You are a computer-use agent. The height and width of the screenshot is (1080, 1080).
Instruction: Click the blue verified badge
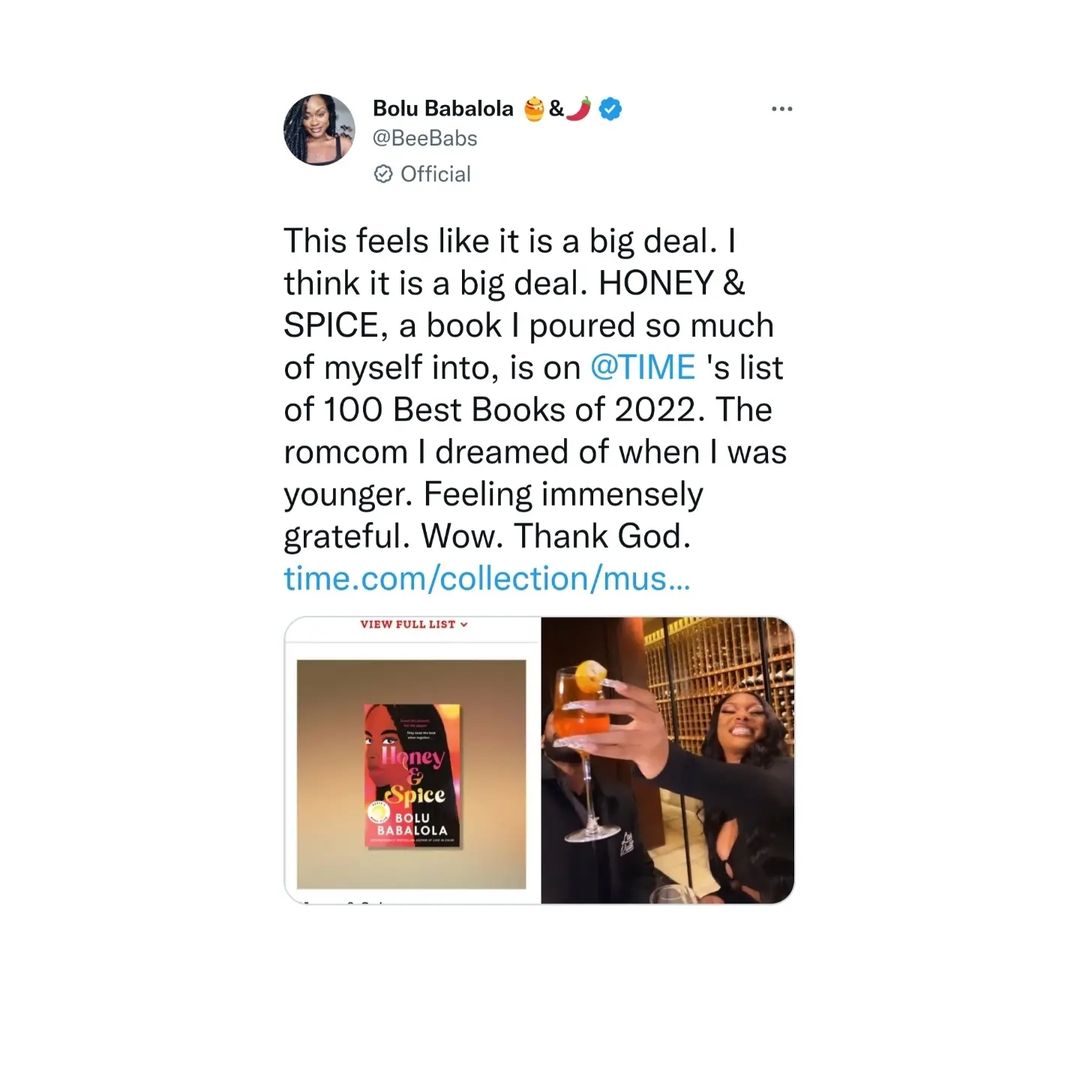point(611,109)
